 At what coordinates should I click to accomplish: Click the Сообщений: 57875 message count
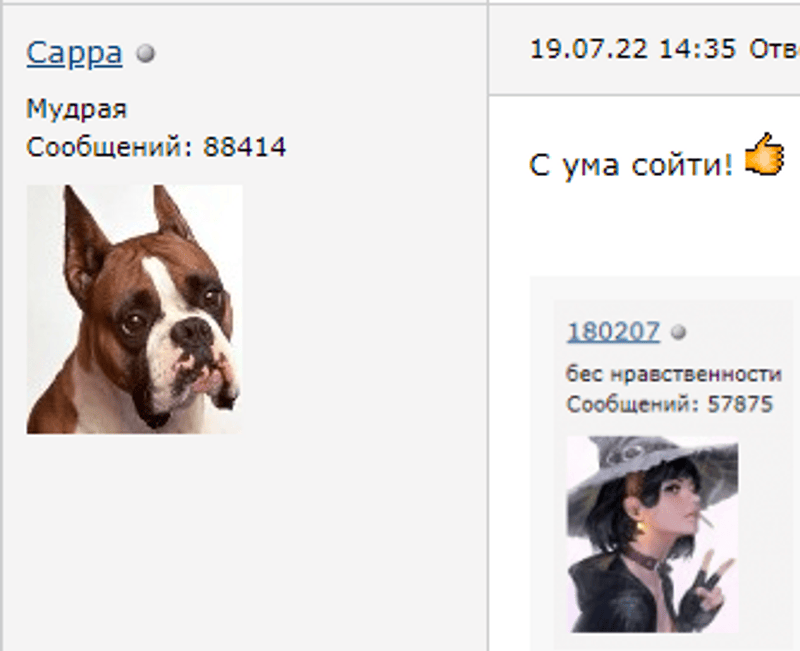coord(670,405)
